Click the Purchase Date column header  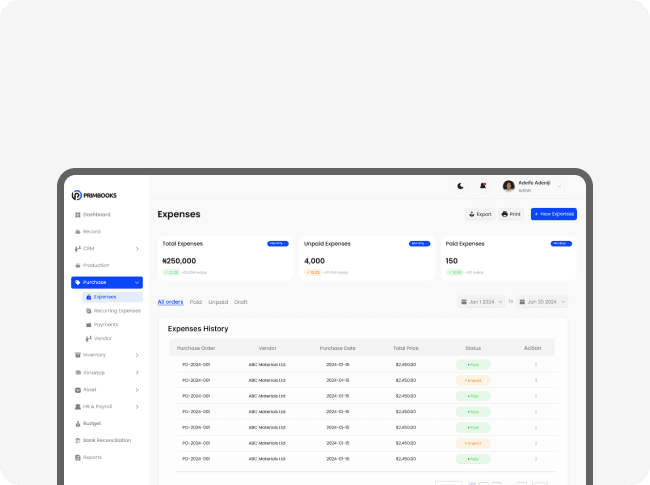pos(337,348)
